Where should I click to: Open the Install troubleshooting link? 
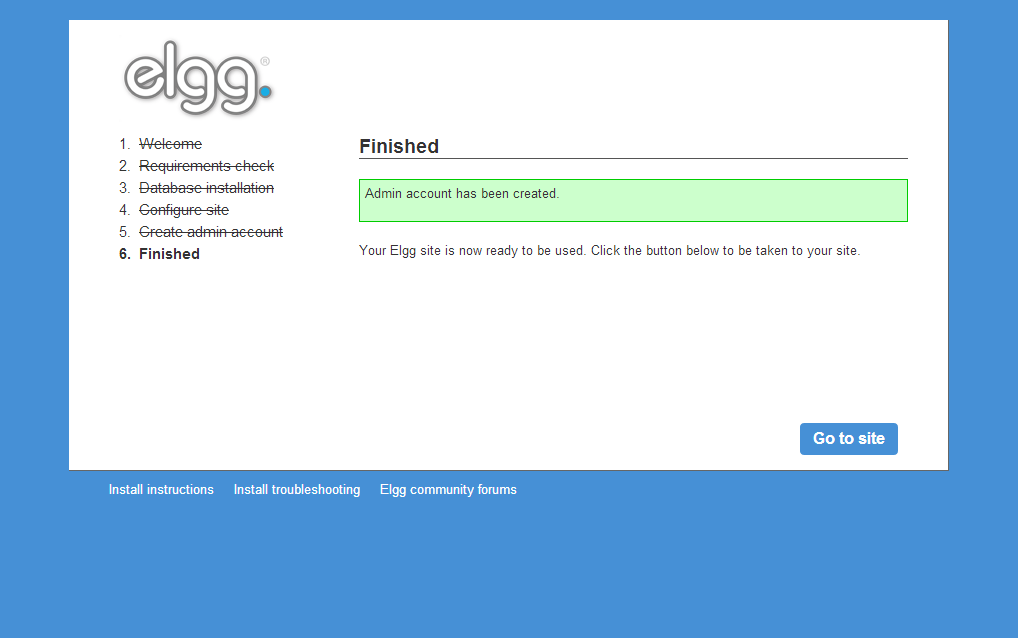(x=297, y=490)
